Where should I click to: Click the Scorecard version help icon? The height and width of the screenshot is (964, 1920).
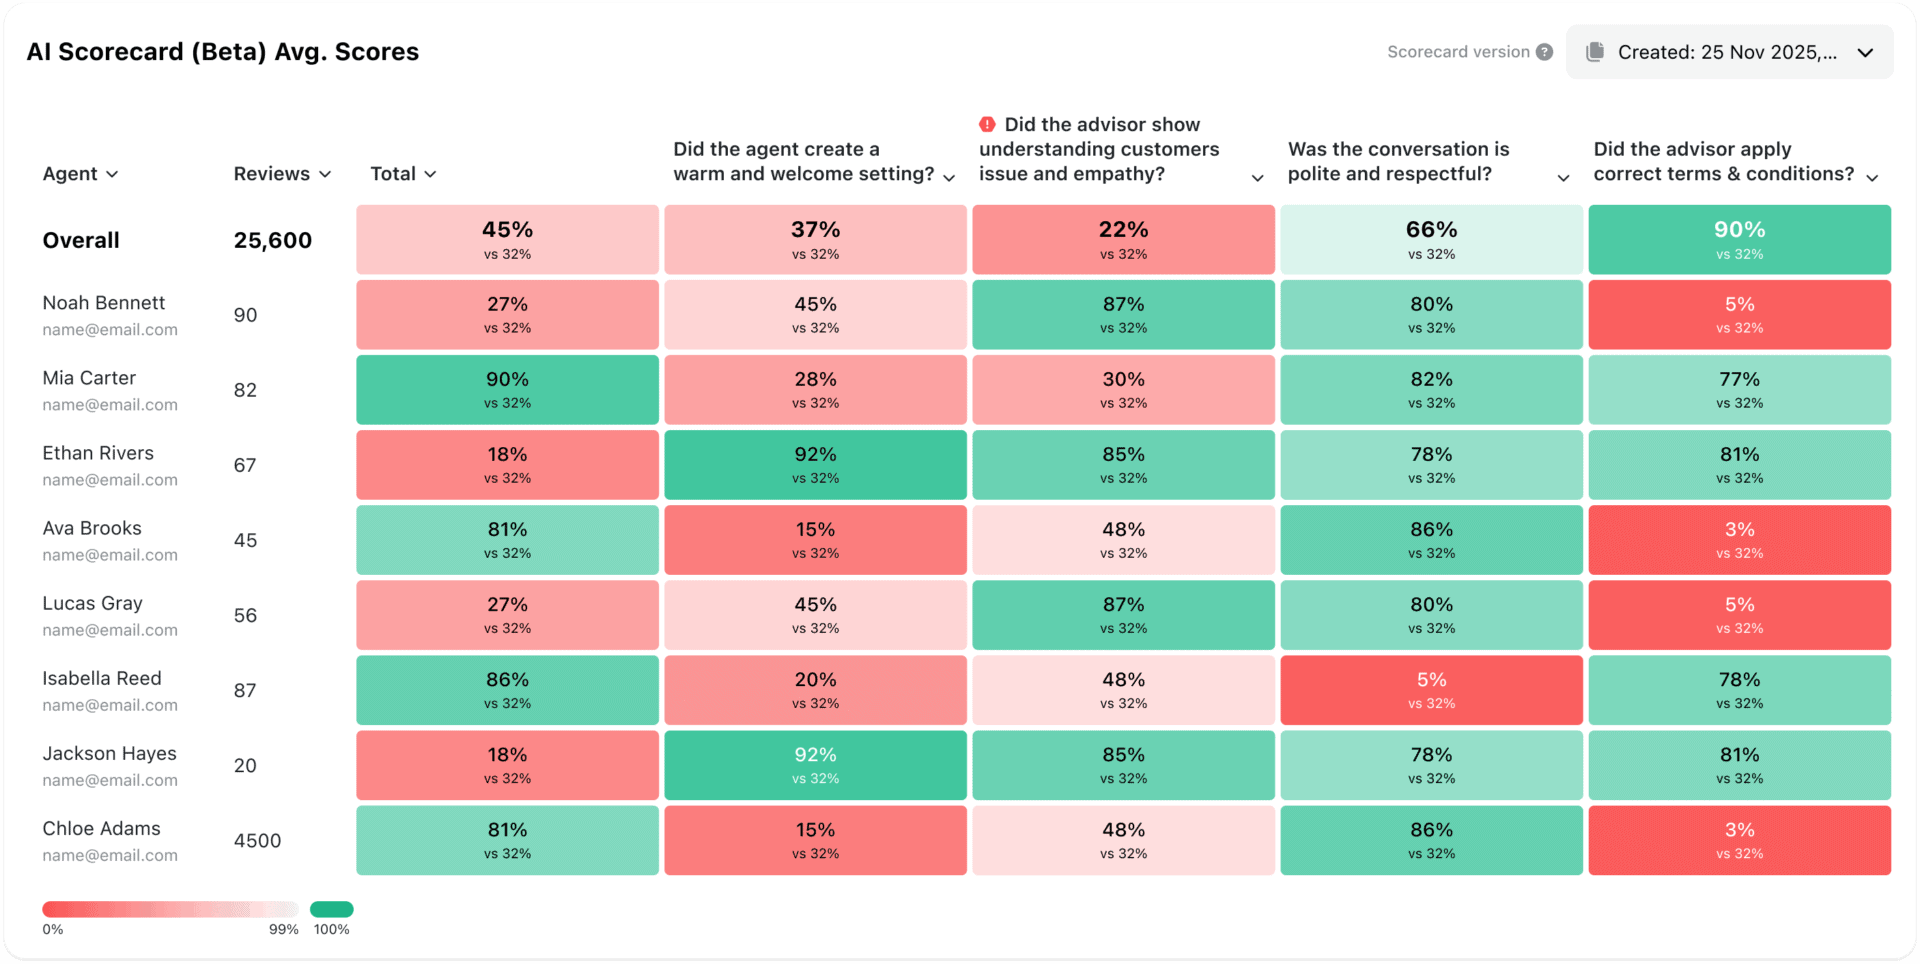point(1545,52)
